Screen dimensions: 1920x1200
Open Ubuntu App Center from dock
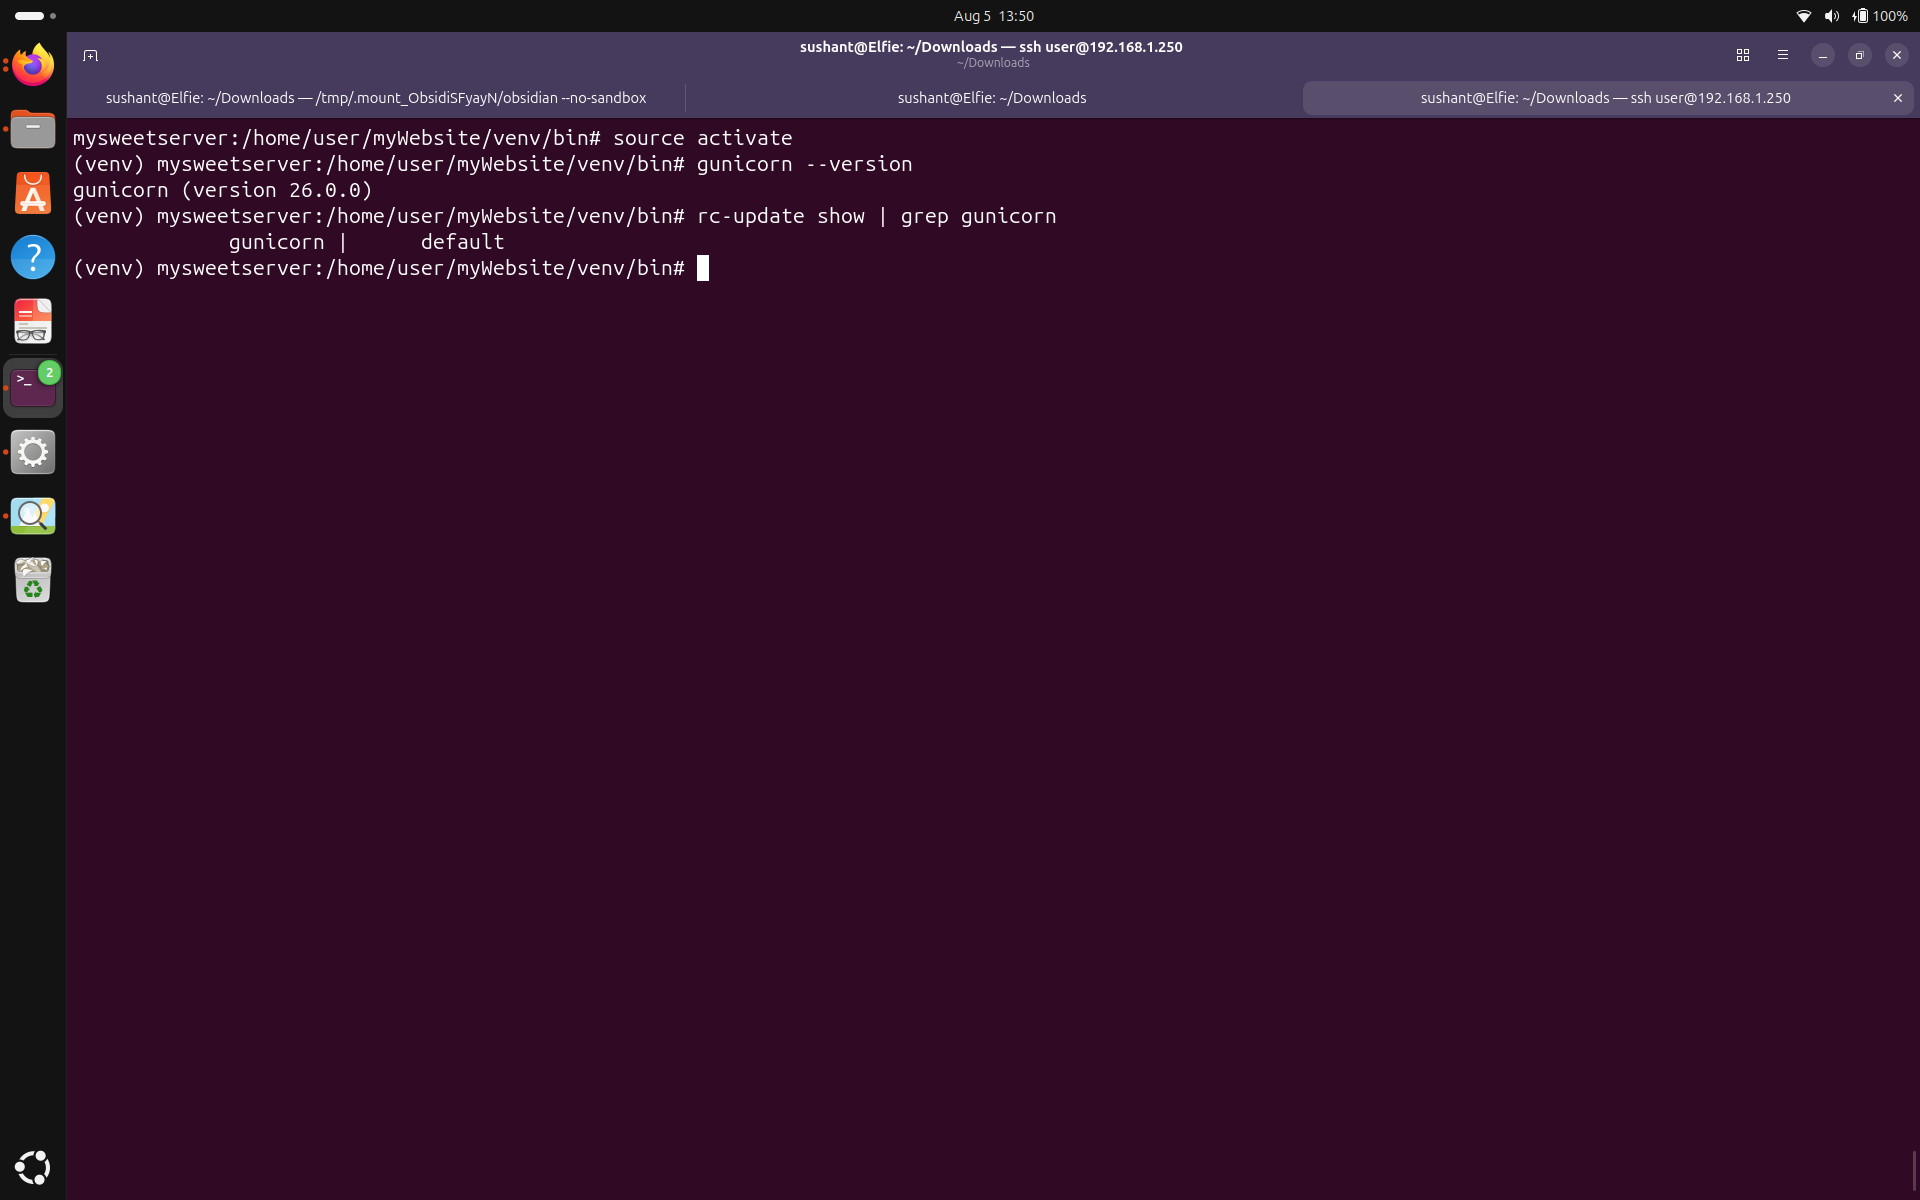33,193
